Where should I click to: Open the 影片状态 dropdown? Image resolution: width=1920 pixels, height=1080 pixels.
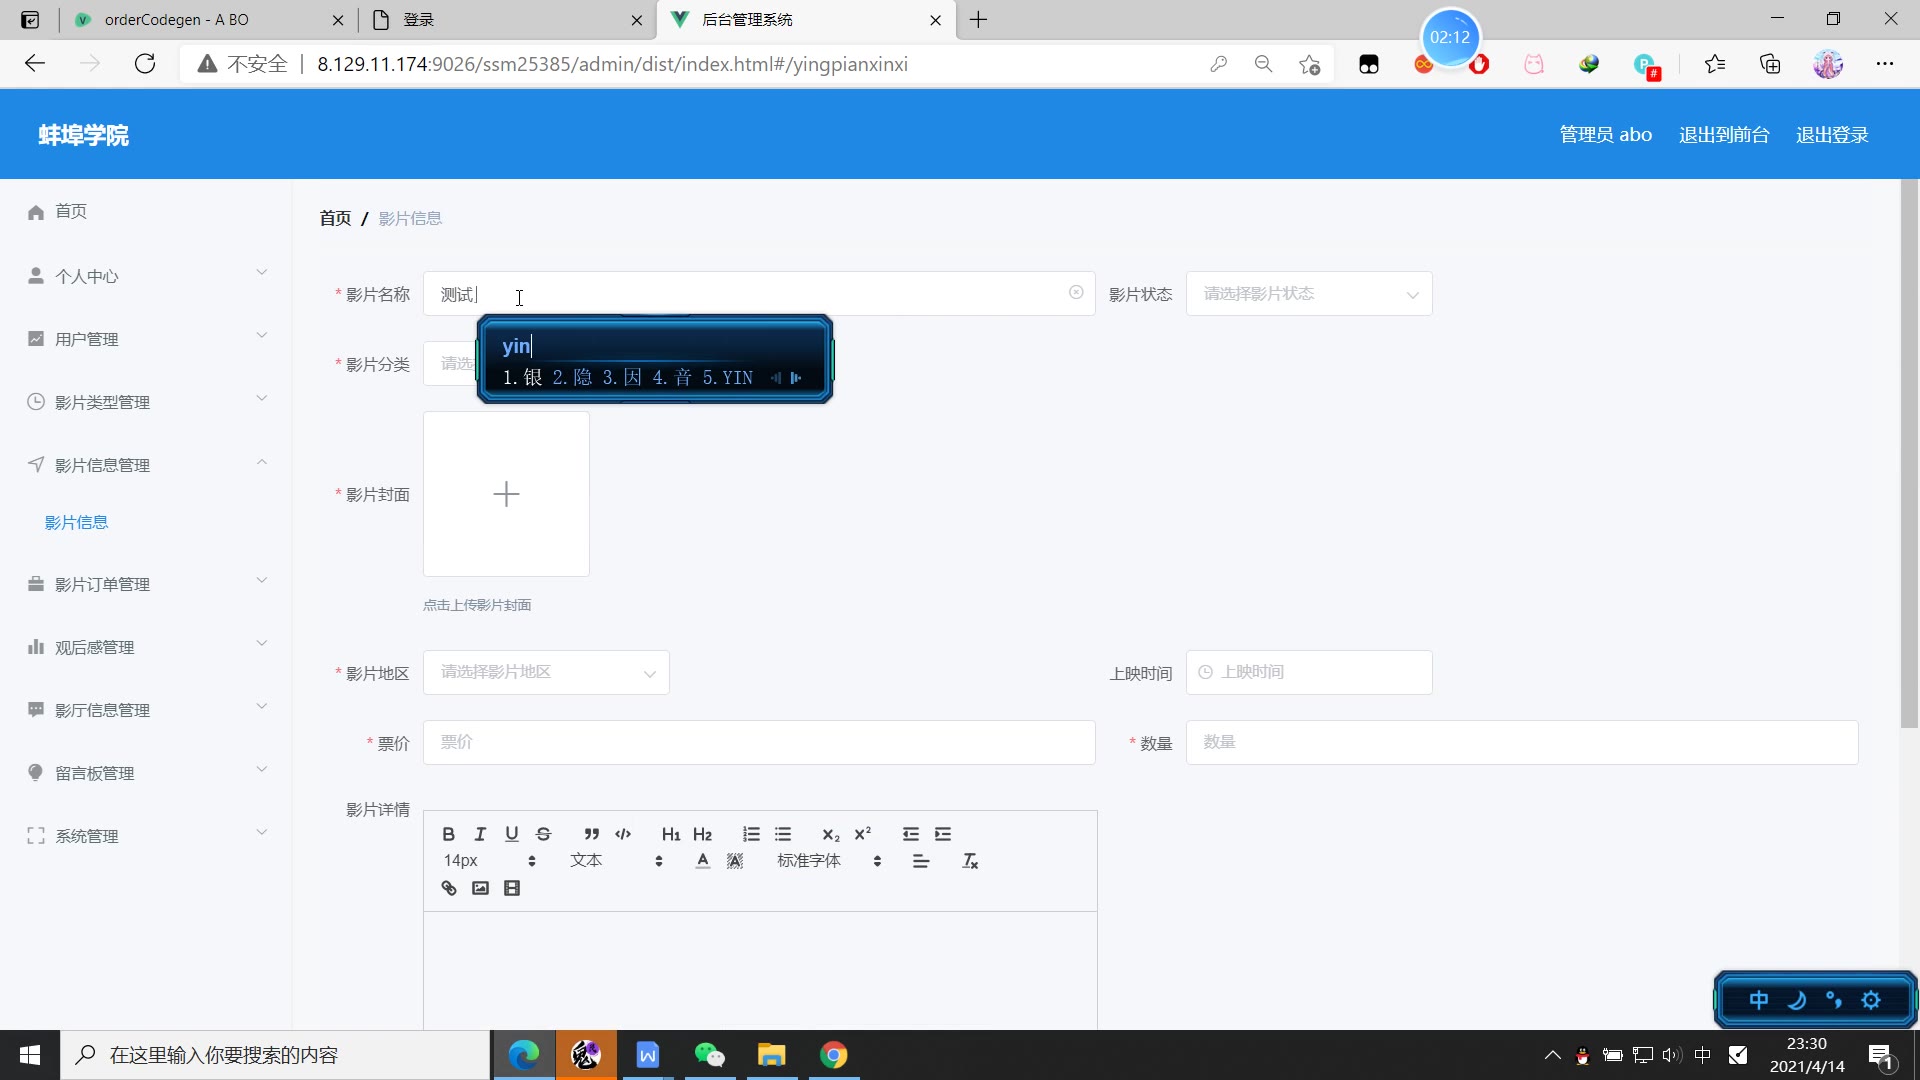[x=1308, y=294]
